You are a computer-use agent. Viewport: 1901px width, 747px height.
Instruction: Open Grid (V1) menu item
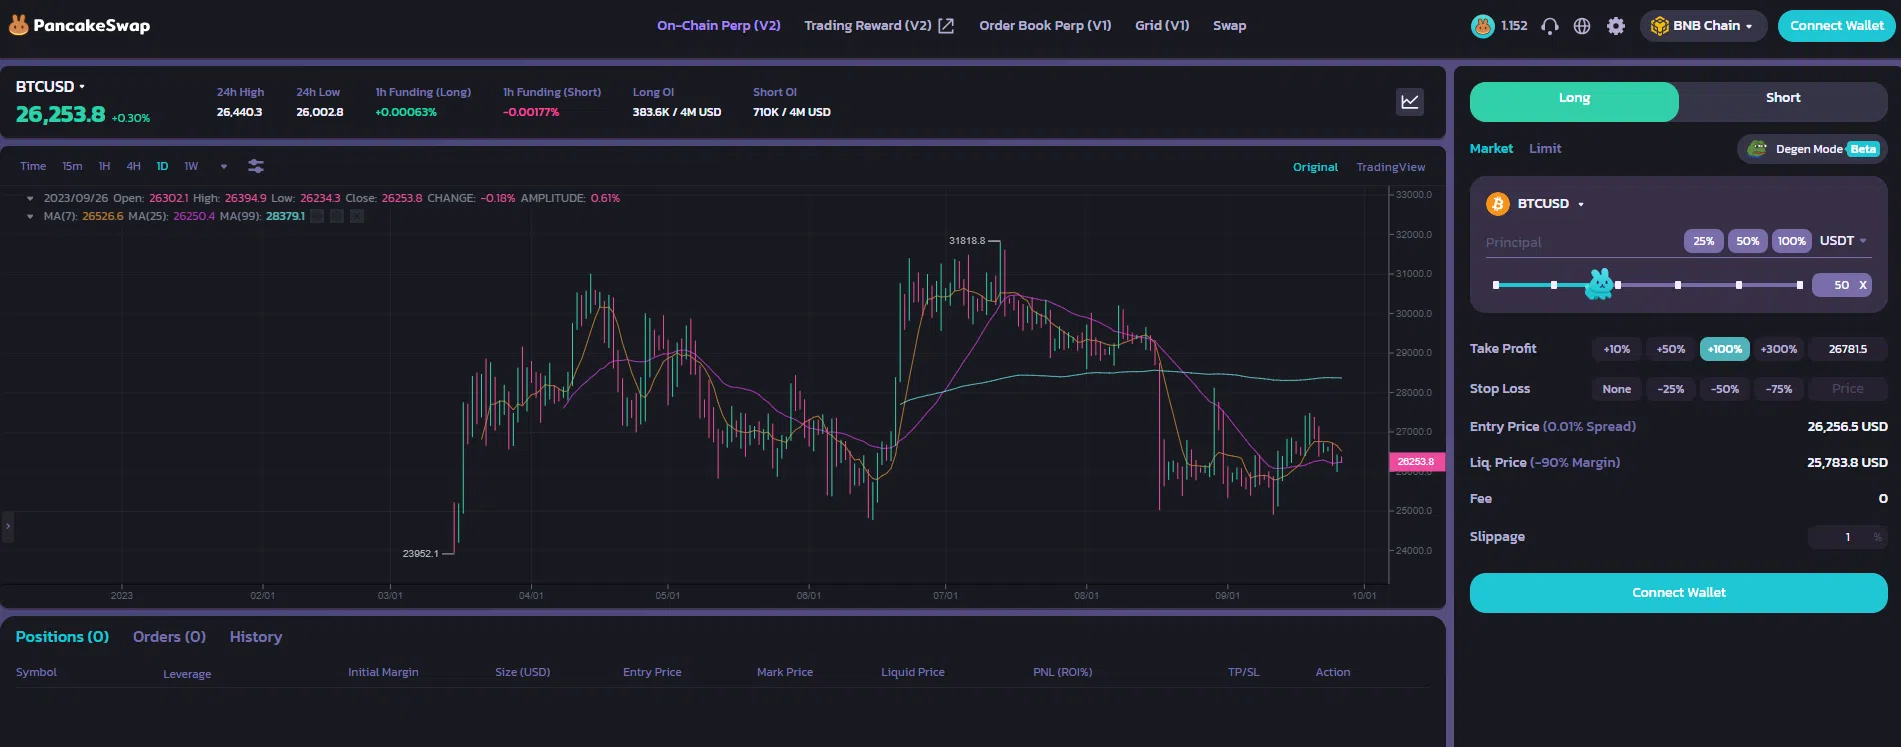click(1162, 26)
